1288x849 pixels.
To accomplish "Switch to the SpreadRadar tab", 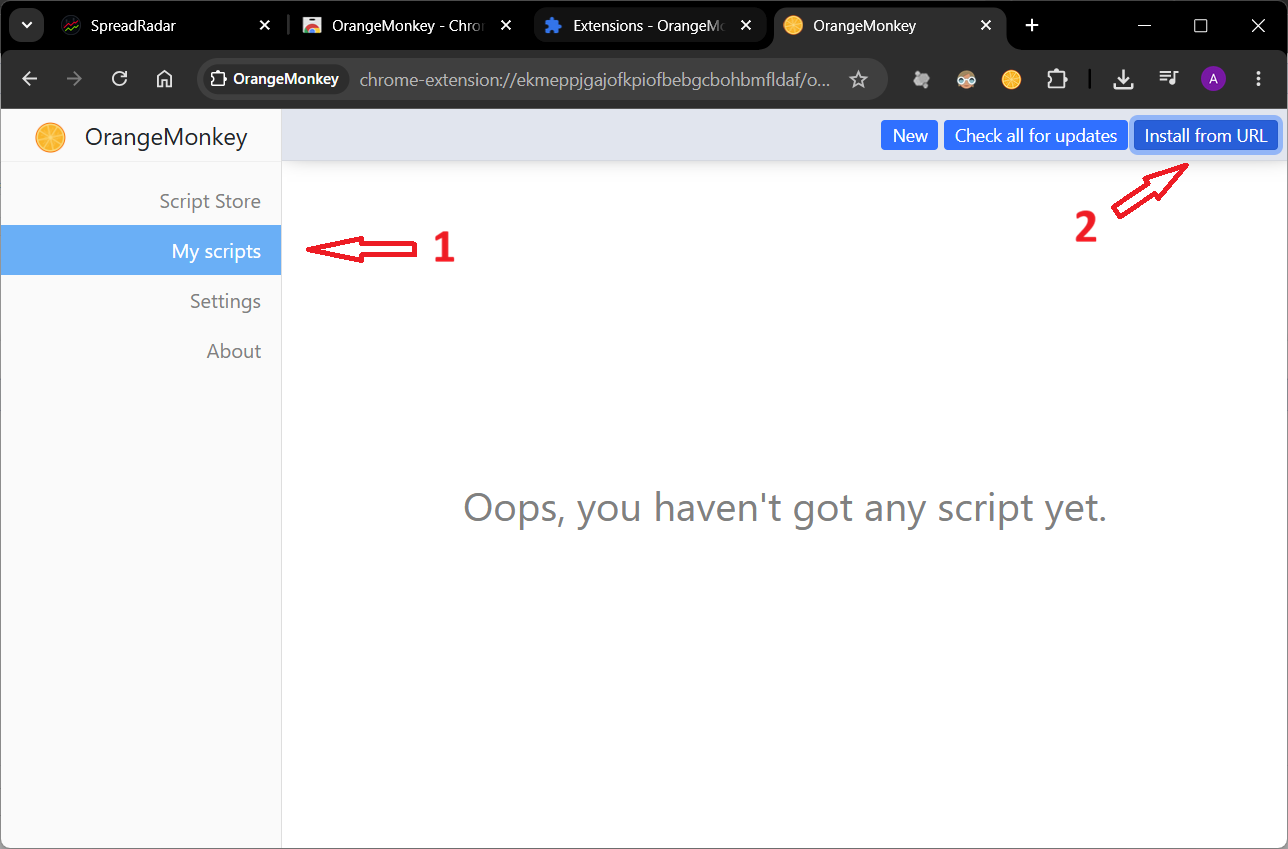I will (166, 26).
